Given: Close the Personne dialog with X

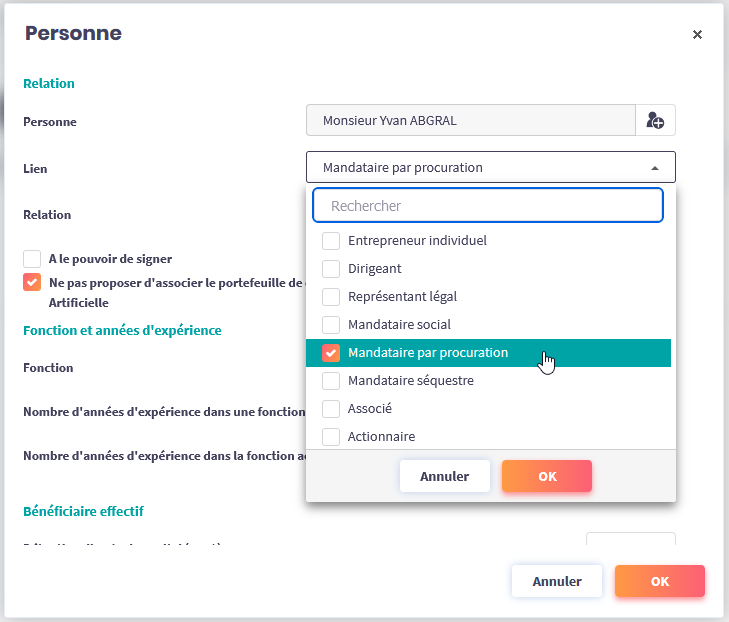Looking at the screenshot, I should [x=697, y=35].
